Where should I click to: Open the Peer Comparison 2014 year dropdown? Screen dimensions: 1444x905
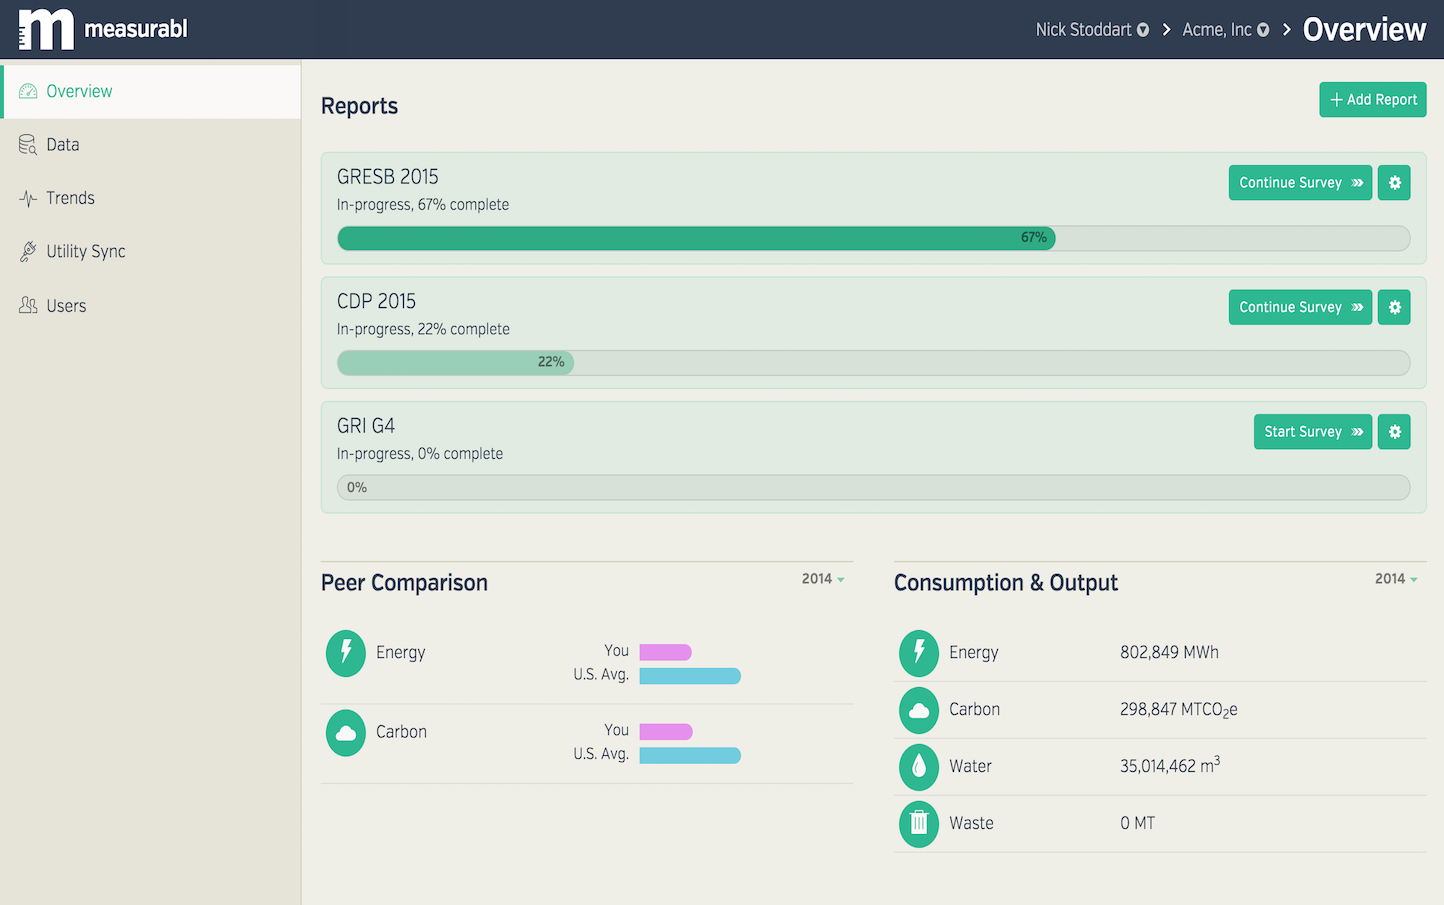(x=823, y=579)
